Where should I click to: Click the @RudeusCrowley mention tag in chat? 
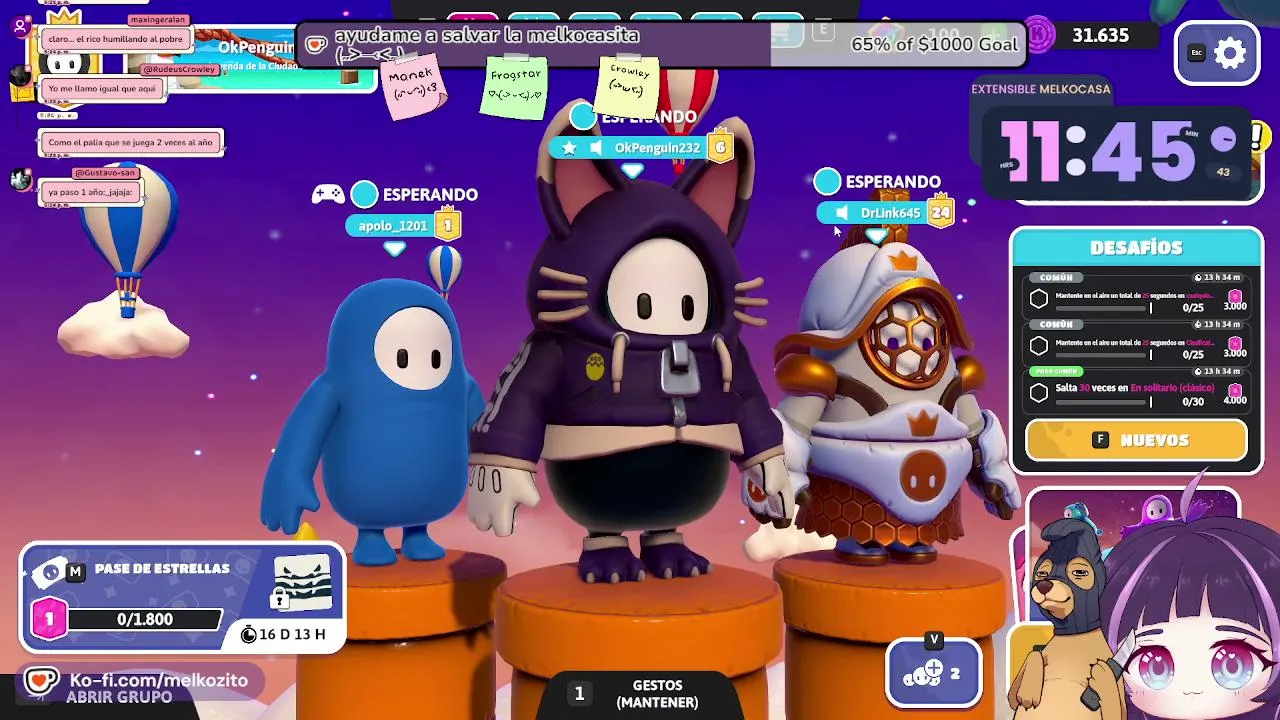[x=180, y=69]
